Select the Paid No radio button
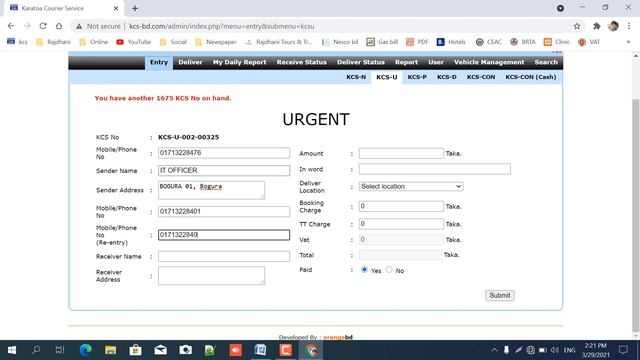640x360 pixels. pos(389,270)
